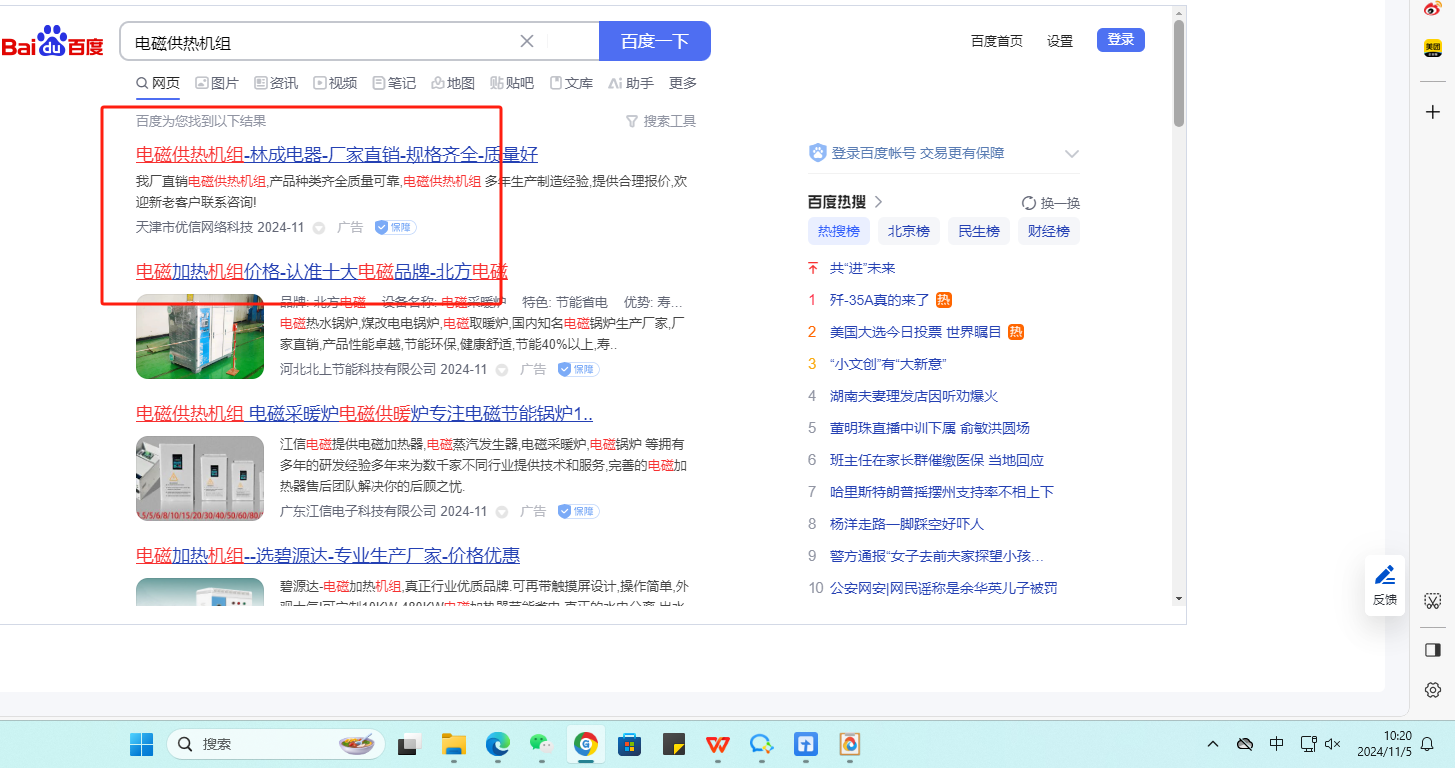Switch Chinese input mode 中 indicator

click(1277, 744)
